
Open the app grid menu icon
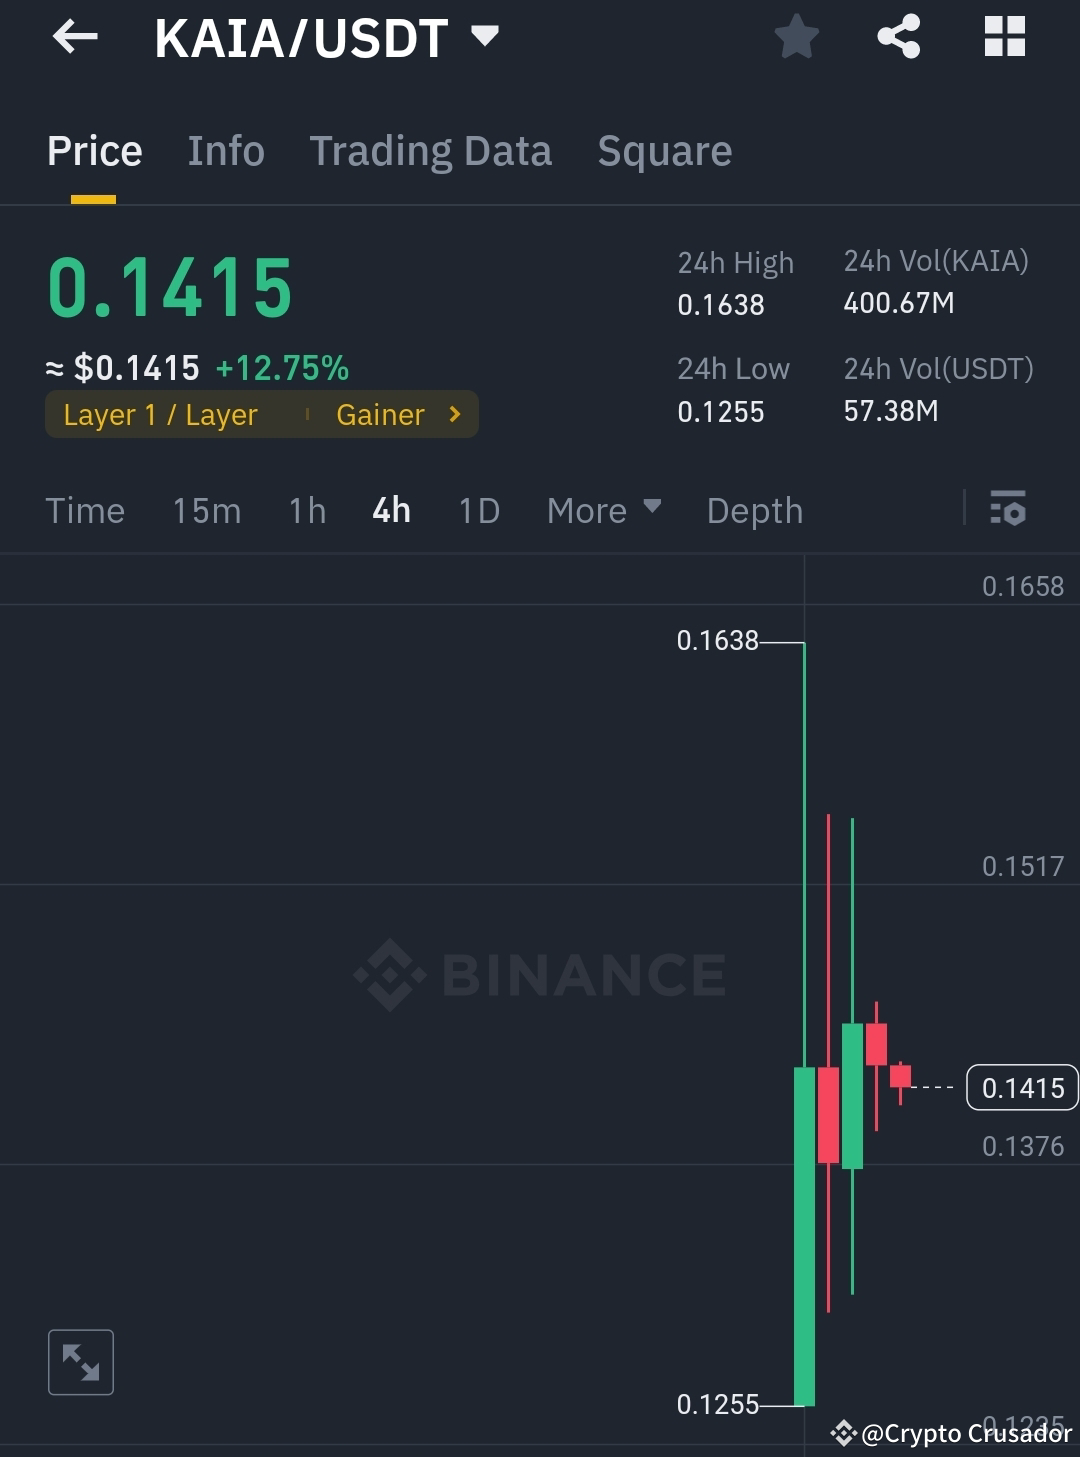[x=1004, y=37]
